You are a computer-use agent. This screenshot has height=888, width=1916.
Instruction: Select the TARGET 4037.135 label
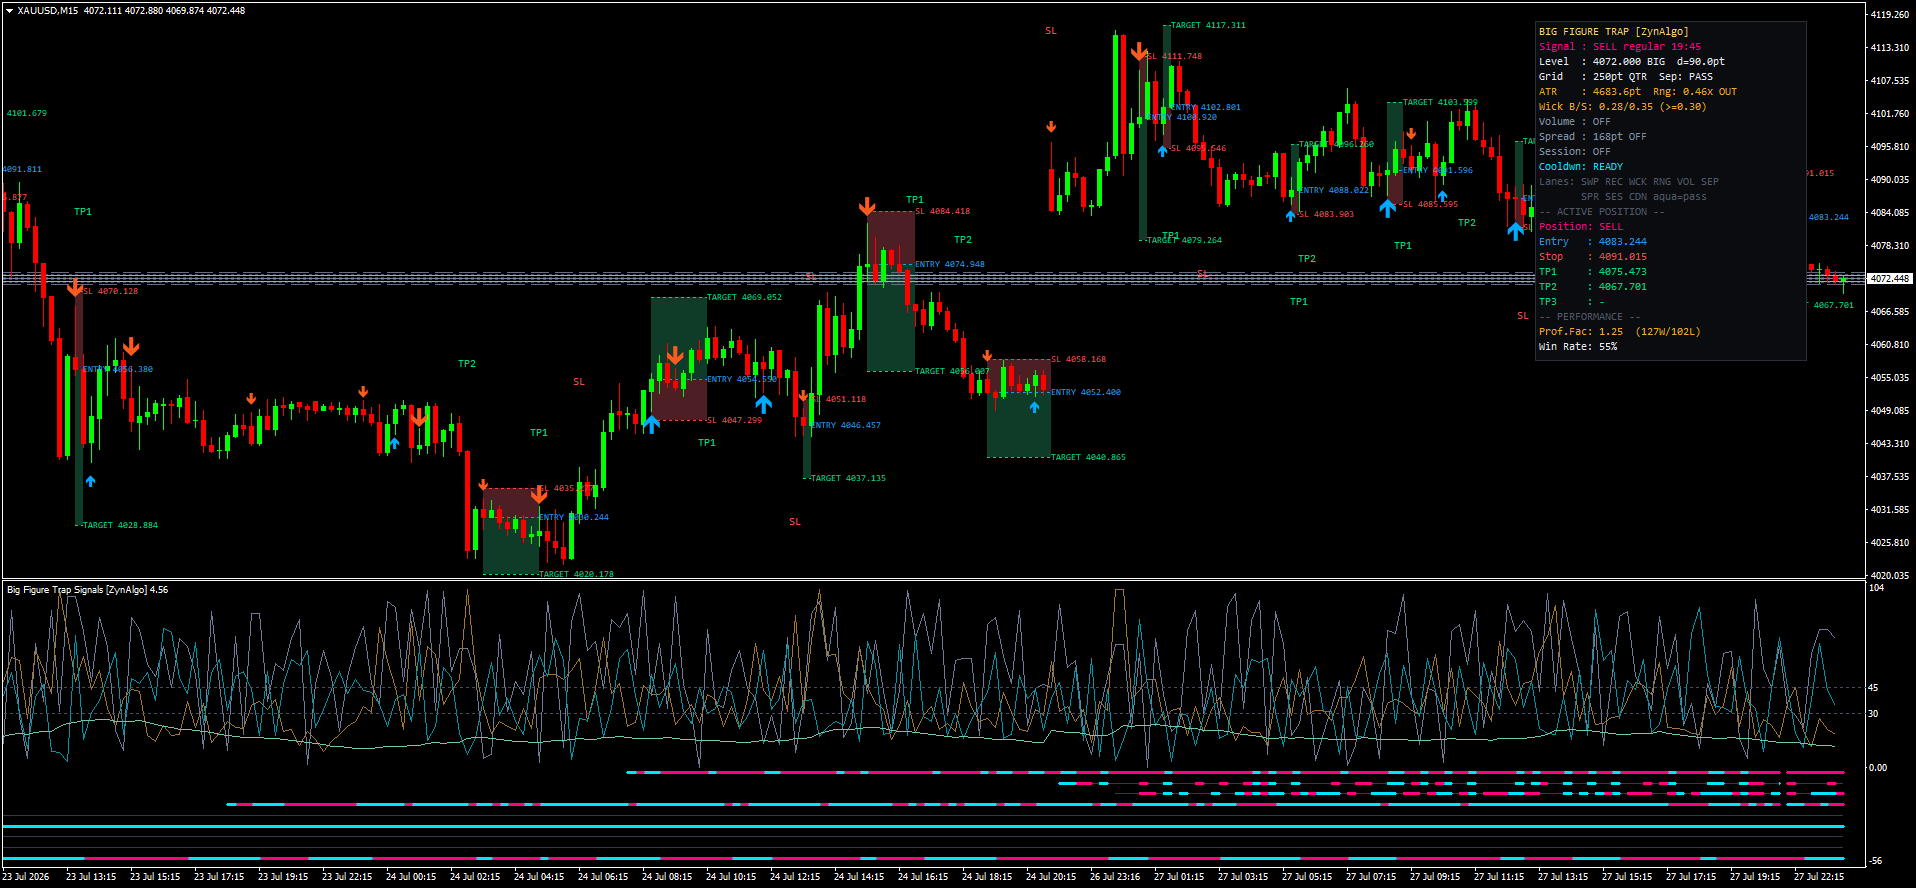[x=848, y=478]
